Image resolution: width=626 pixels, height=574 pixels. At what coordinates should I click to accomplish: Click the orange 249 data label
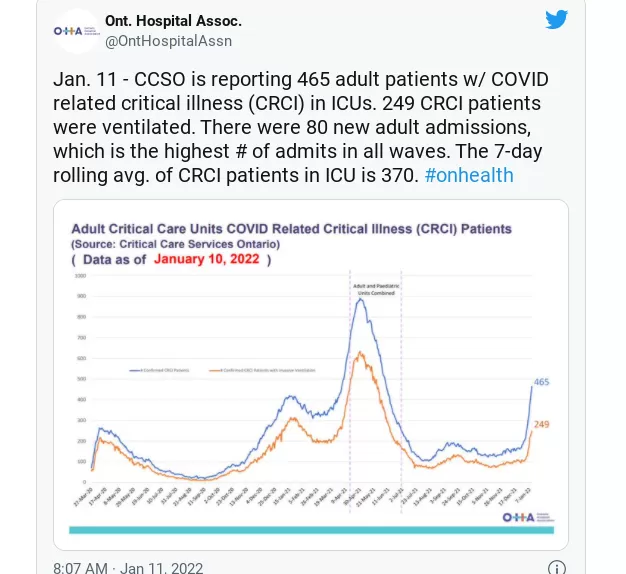click(x=541, y=424)
